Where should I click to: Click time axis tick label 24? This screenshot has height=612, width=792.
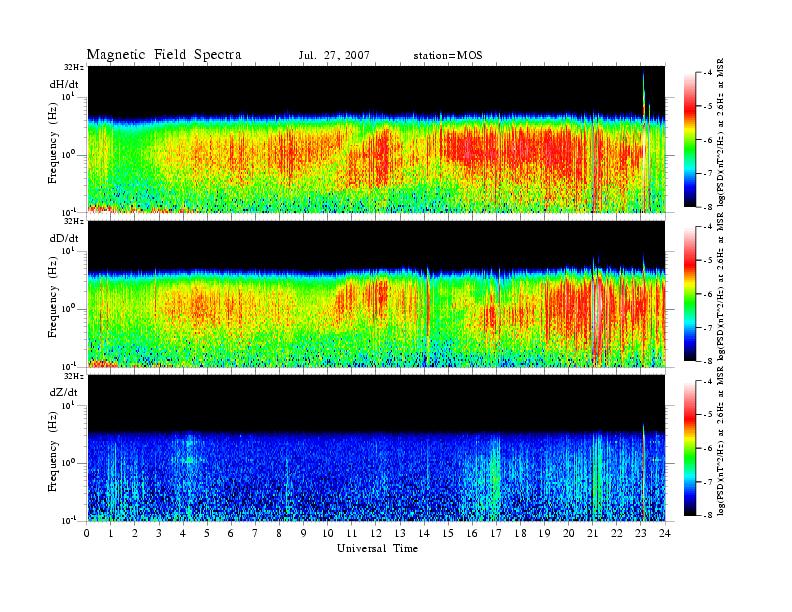tap(665, 533)
